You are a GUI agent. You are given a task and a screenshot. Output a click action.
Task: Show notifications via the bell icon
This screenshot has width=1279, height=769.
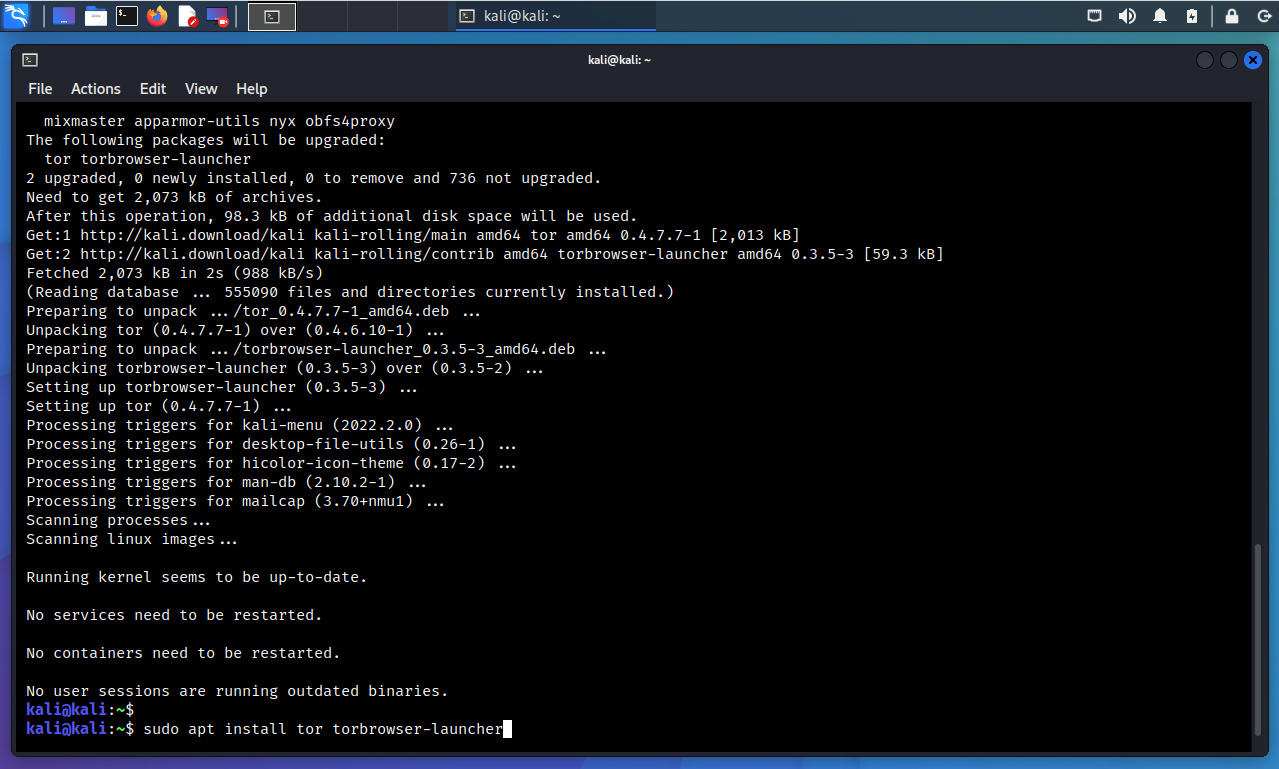click(x=1160, y=16)
